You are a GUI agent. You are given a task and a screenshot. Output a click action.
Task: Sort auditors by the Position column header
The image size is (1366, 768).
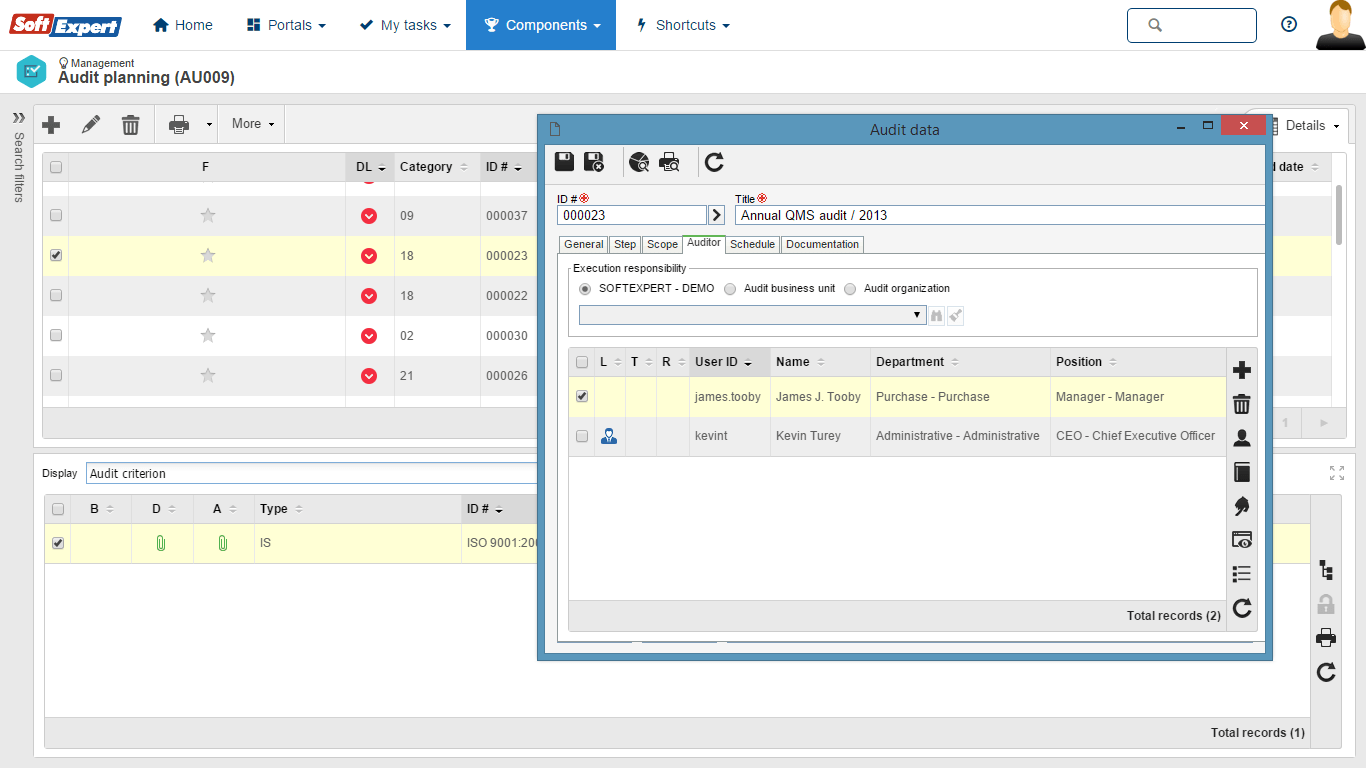1138,362
